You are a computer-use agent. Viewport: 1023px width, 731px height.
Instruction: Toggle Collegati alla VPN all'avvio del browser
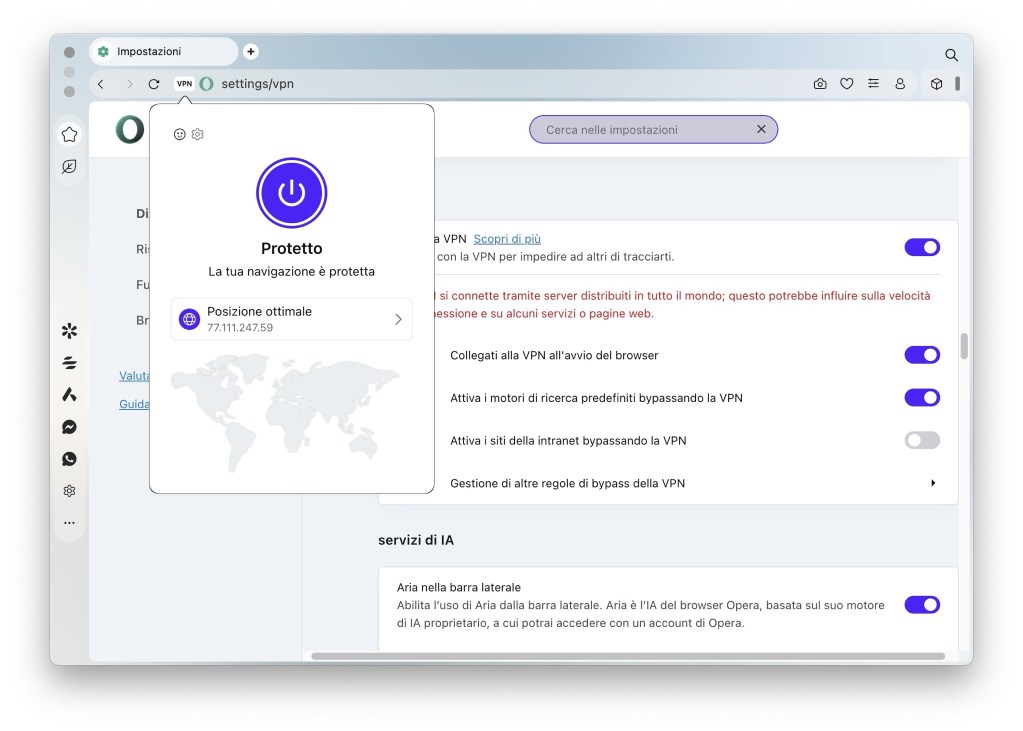pos(922,355)
